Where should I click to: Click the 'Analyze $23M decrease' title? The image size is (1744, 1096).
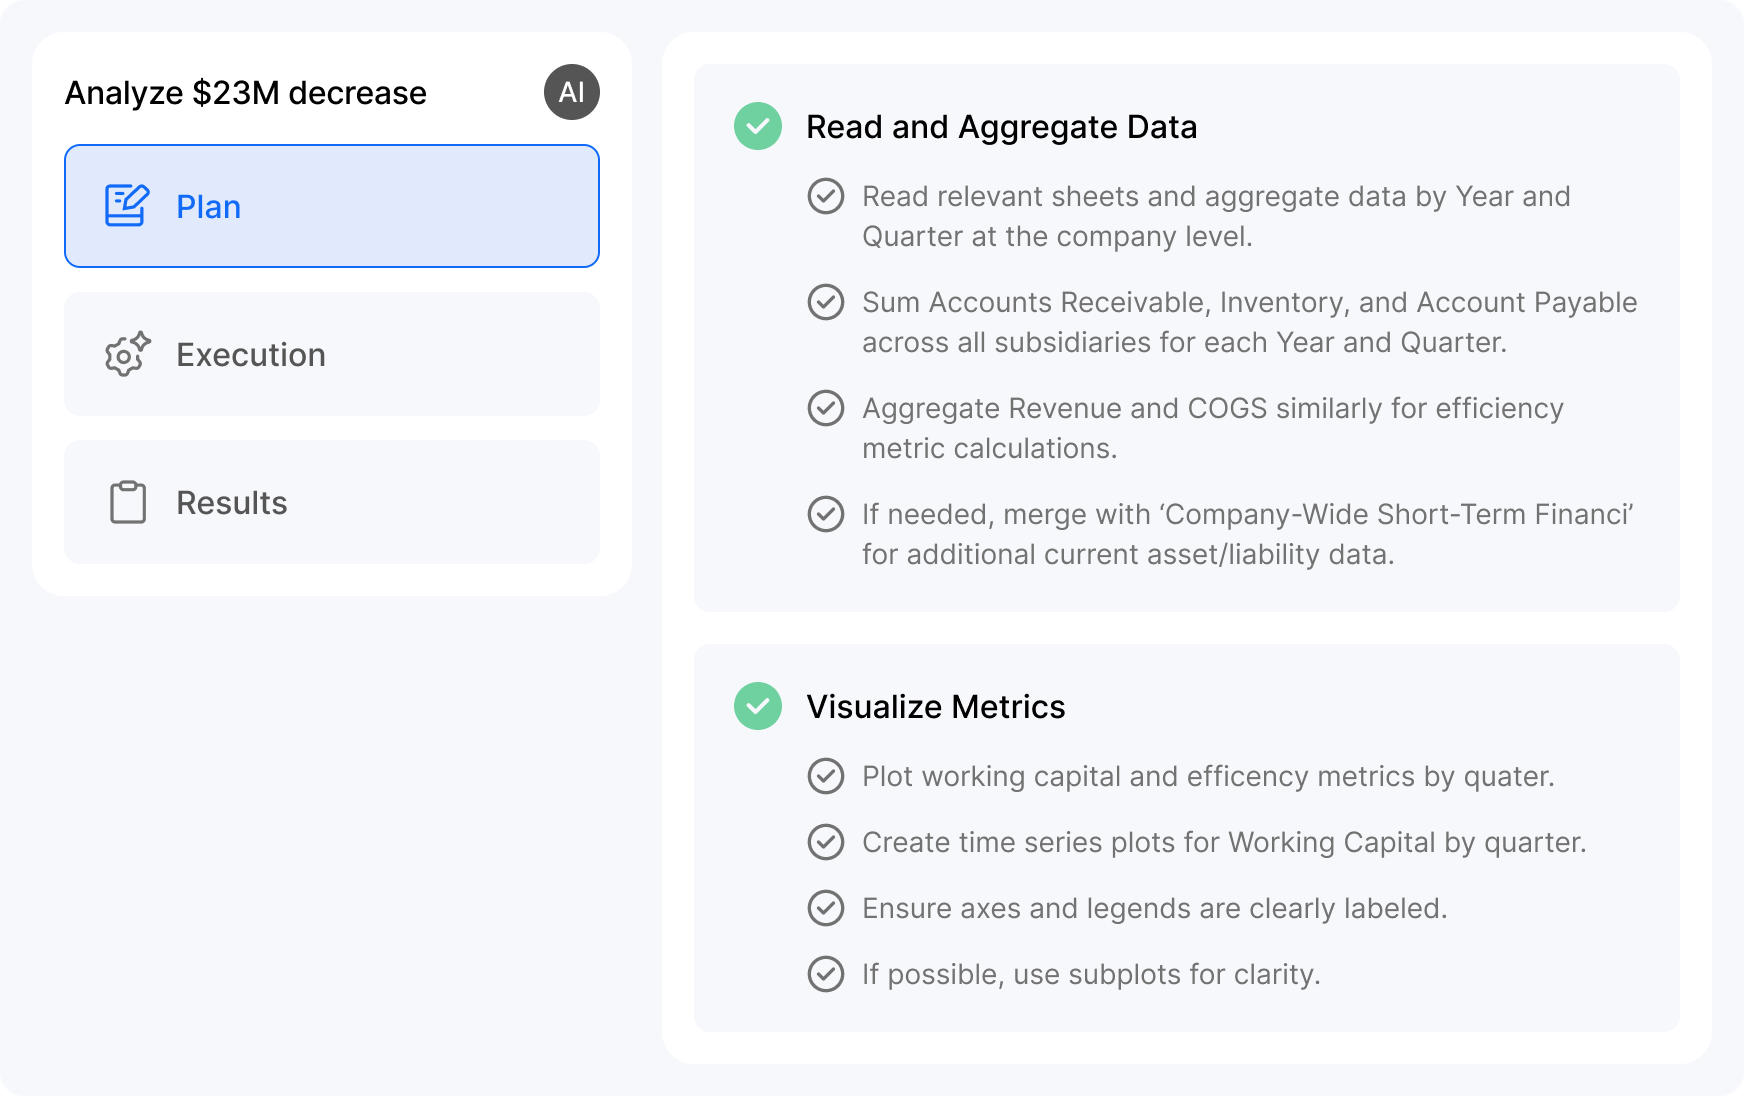pos(246,93)
